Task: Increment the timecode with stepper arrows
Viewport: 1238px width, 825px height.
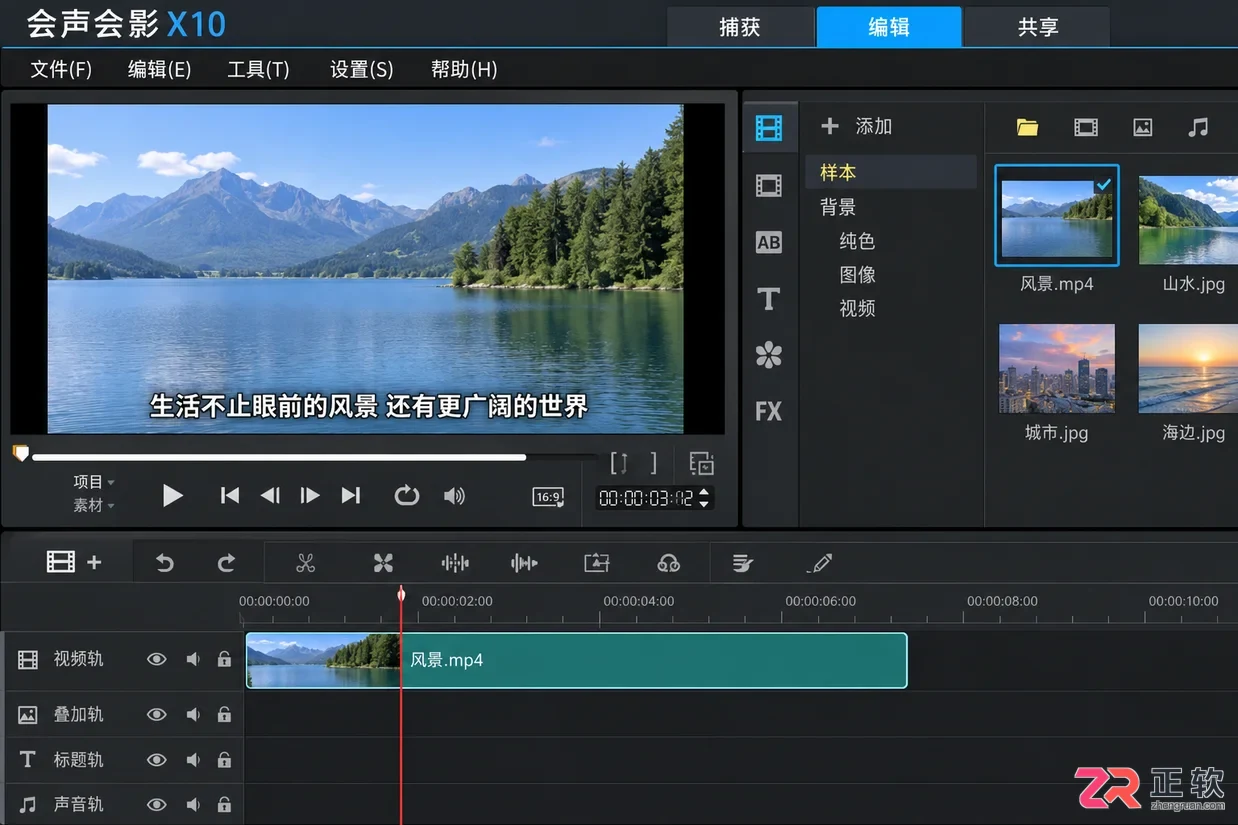Action: [704, 492]
